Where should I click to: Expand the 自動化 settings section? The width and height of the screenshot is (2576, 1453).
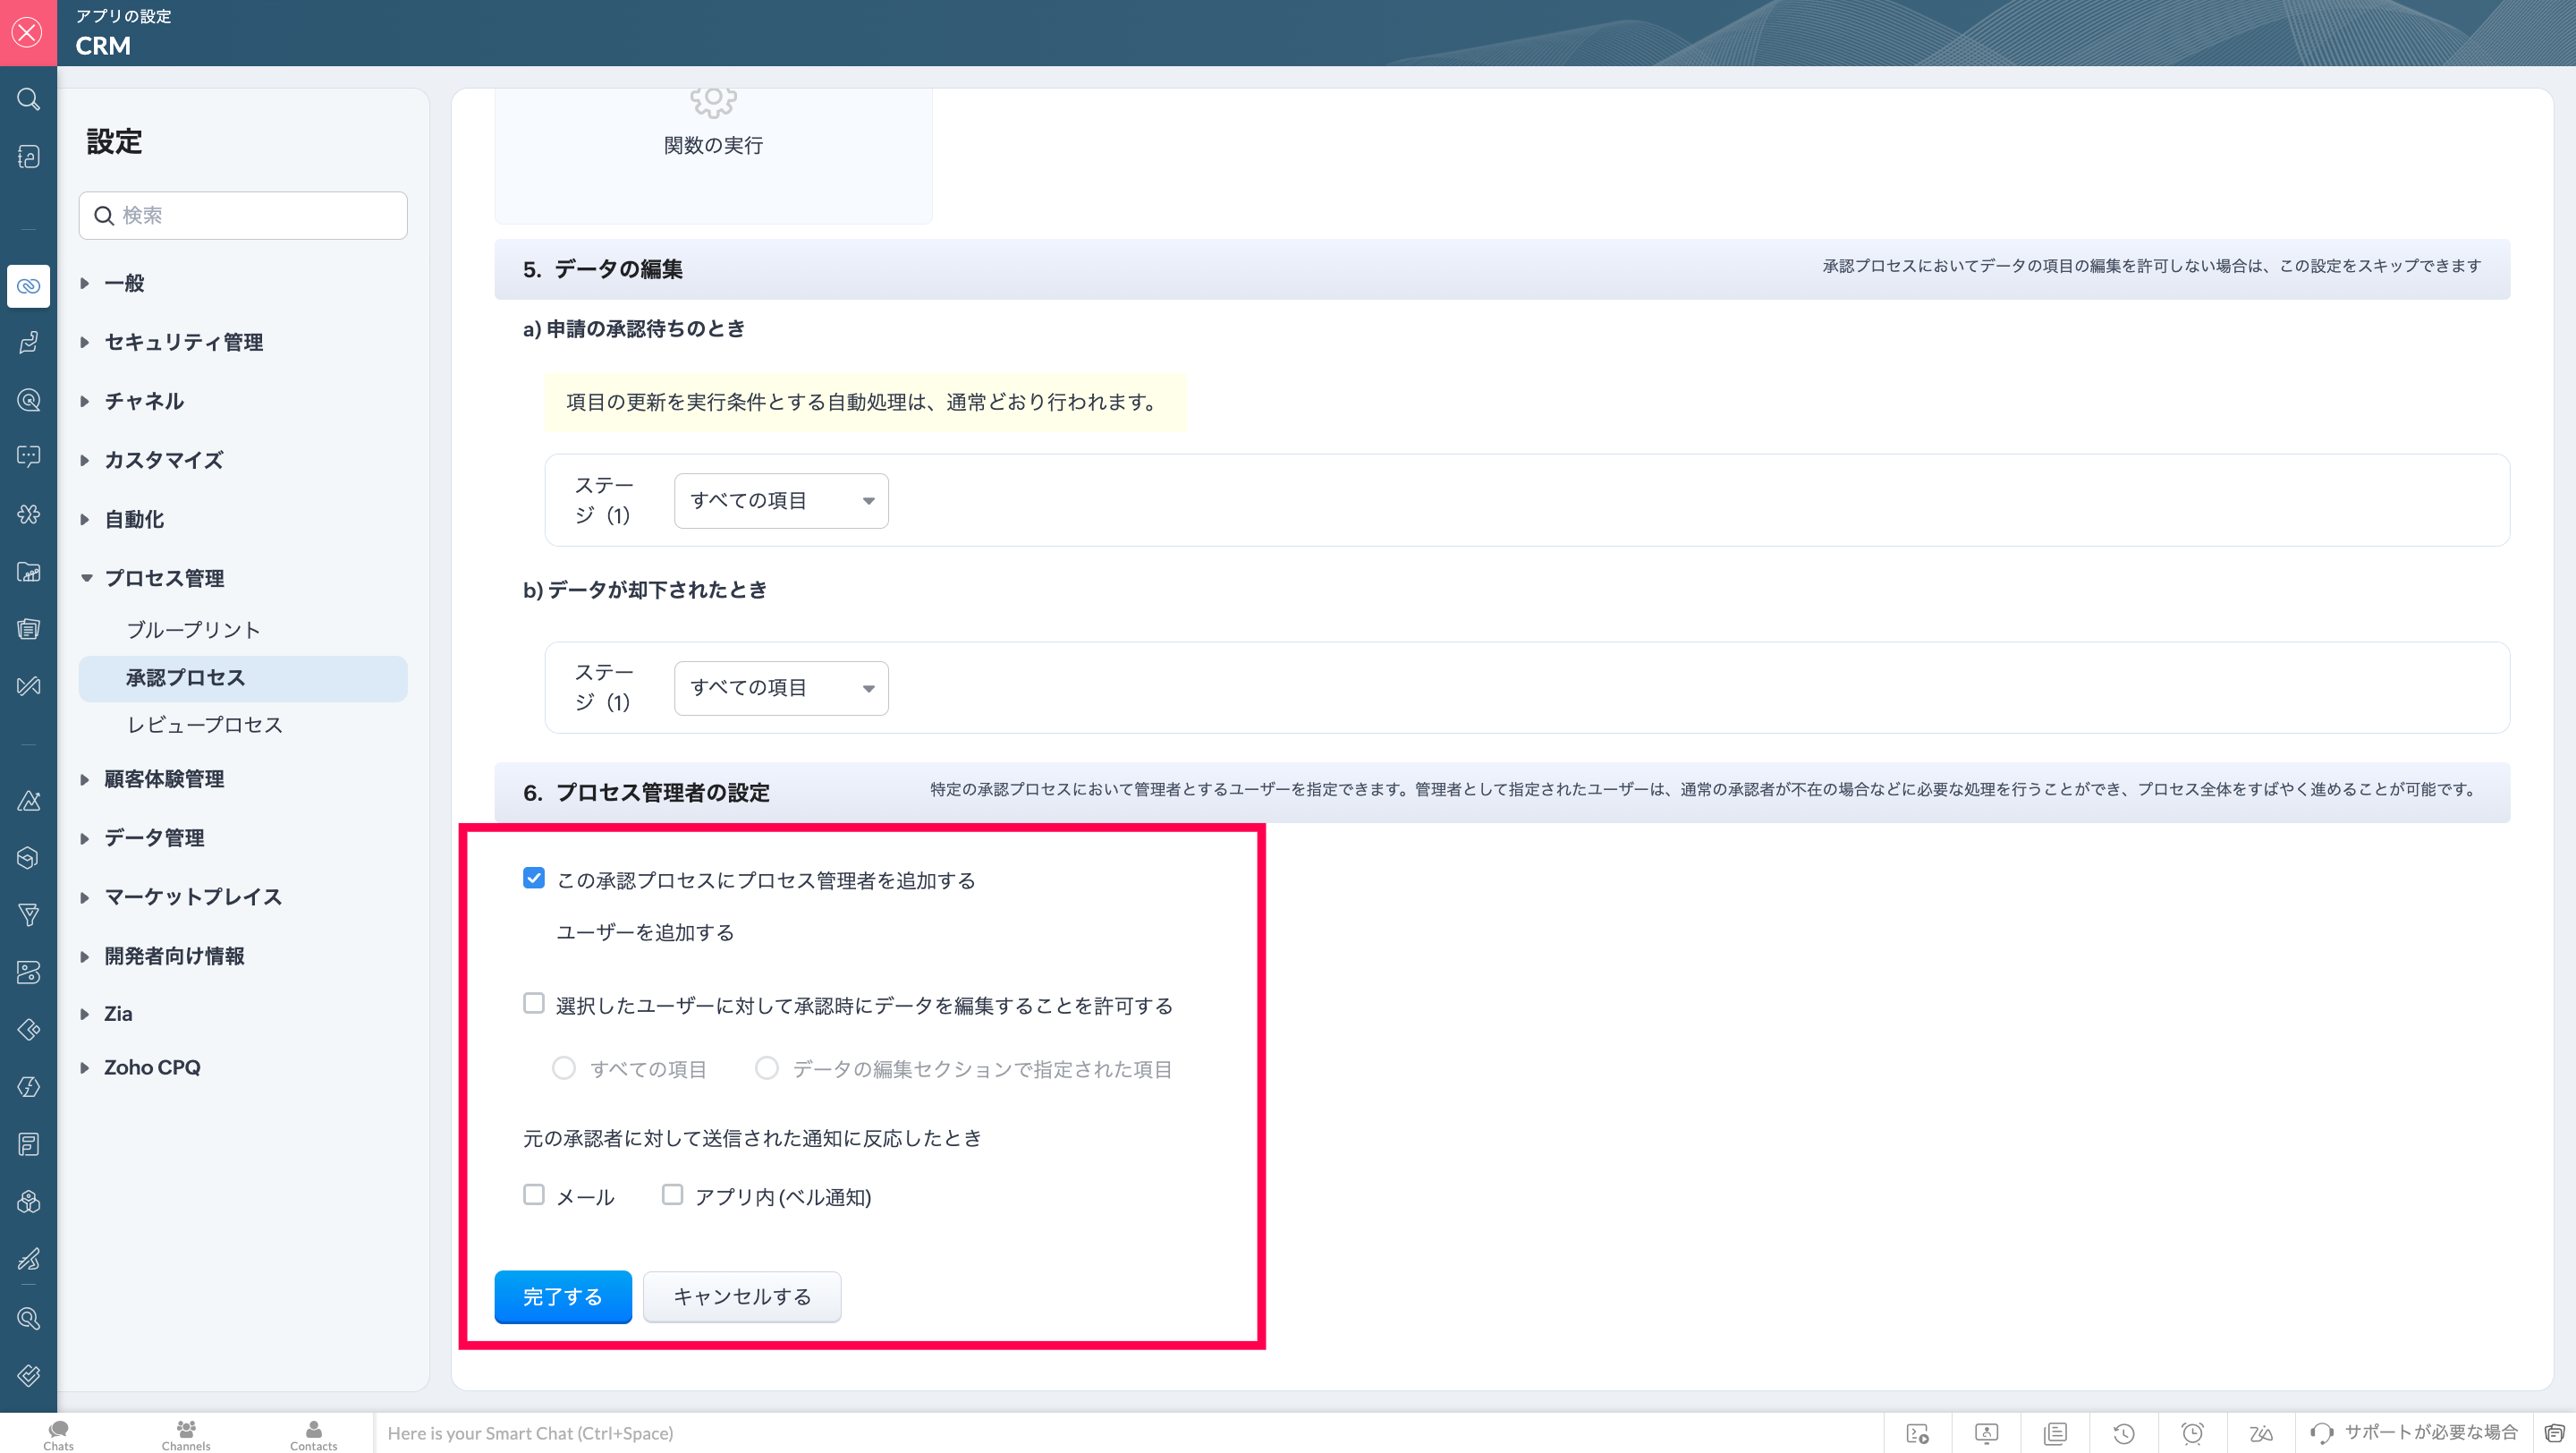click(x=134, y=519)
